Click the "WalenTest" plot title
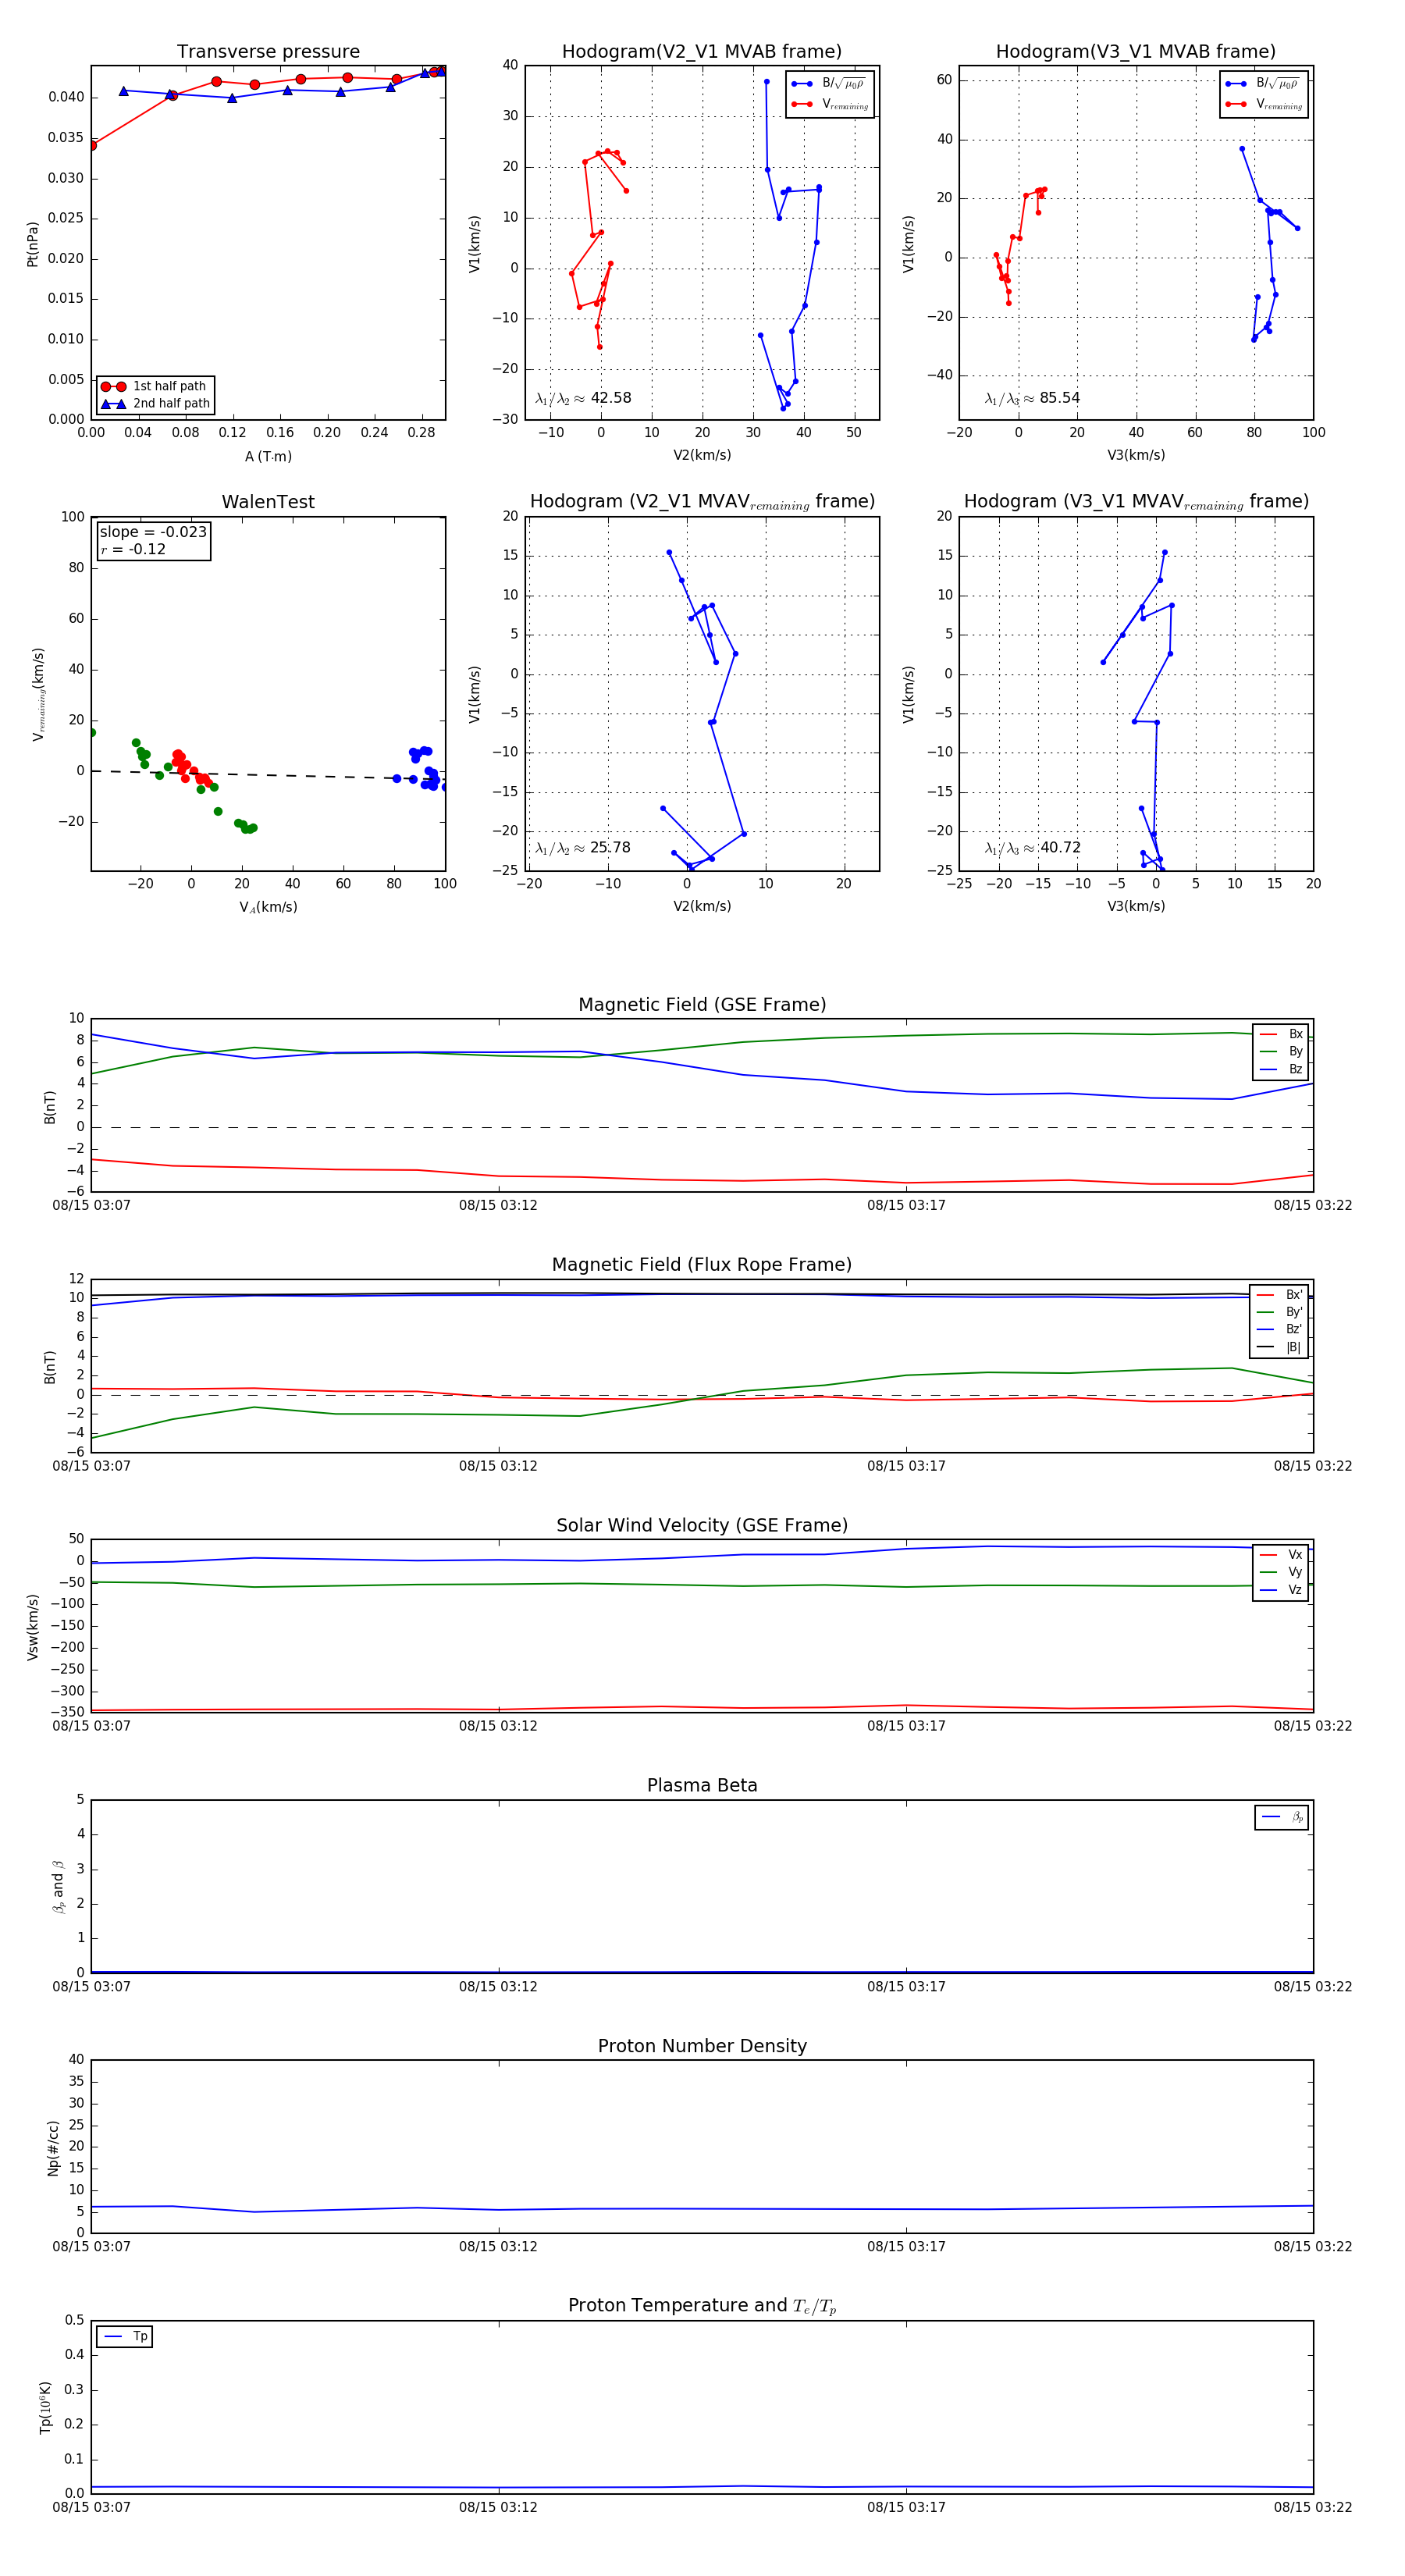1405x2576 pixels. pos(268,502)
